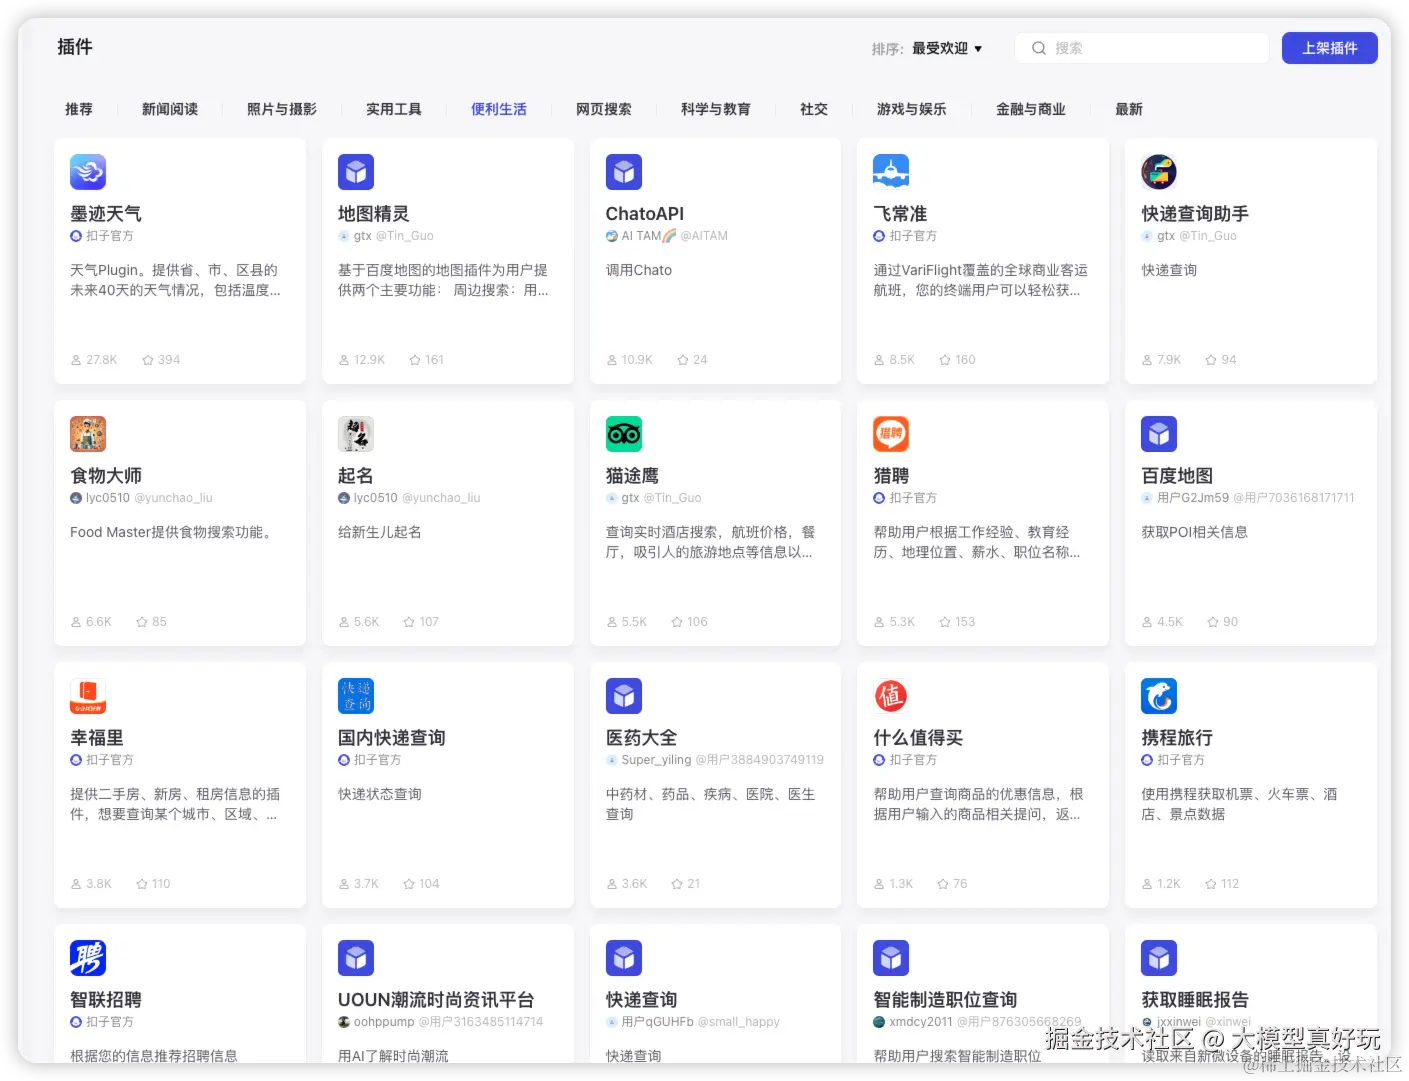Click the 上架插件 button

coord(1330,48)
